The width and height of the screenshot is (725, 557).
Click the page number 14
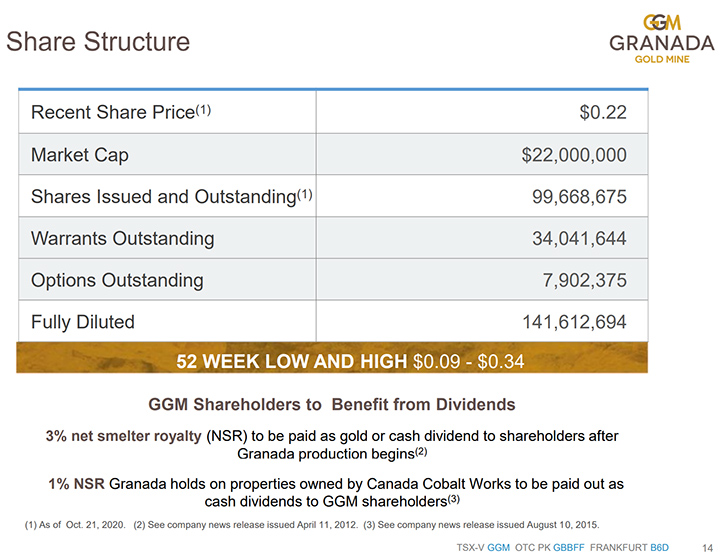pyautogui.click(x=707, y=548)
